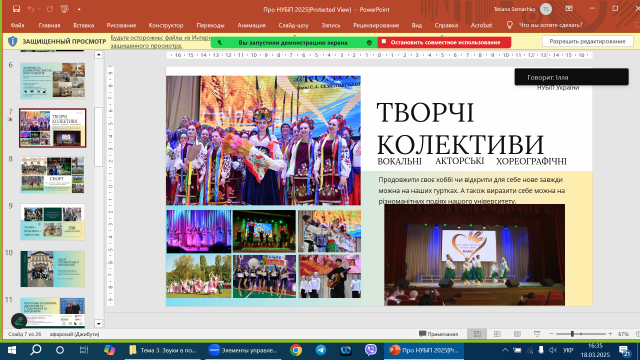Start Slide Show from status bar icon
This screenshot has width=640, height=360.
pyautogui.click(x=537, y=334)
